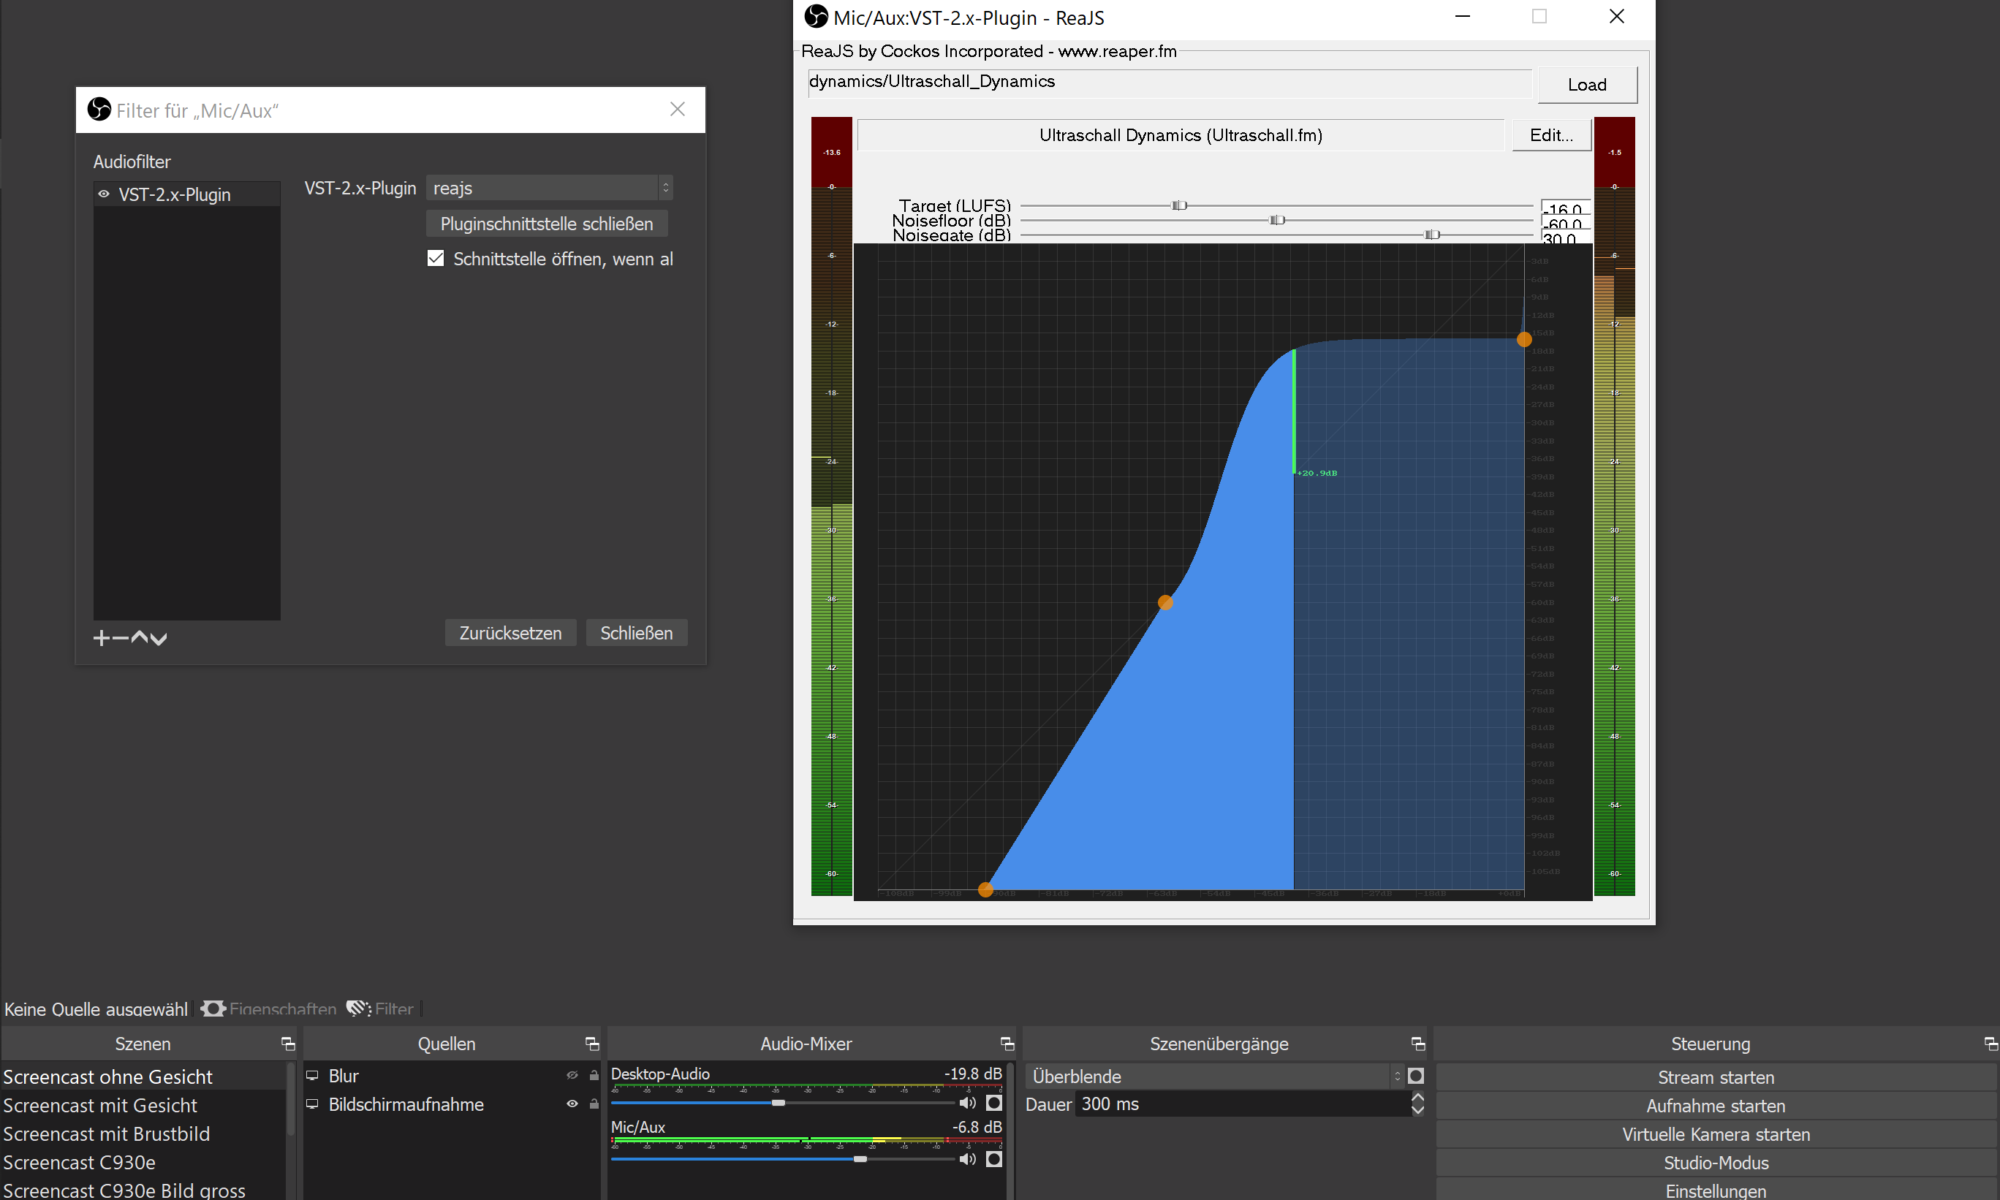
Task: Click middle orange curve point
Action: (1165, 602)
